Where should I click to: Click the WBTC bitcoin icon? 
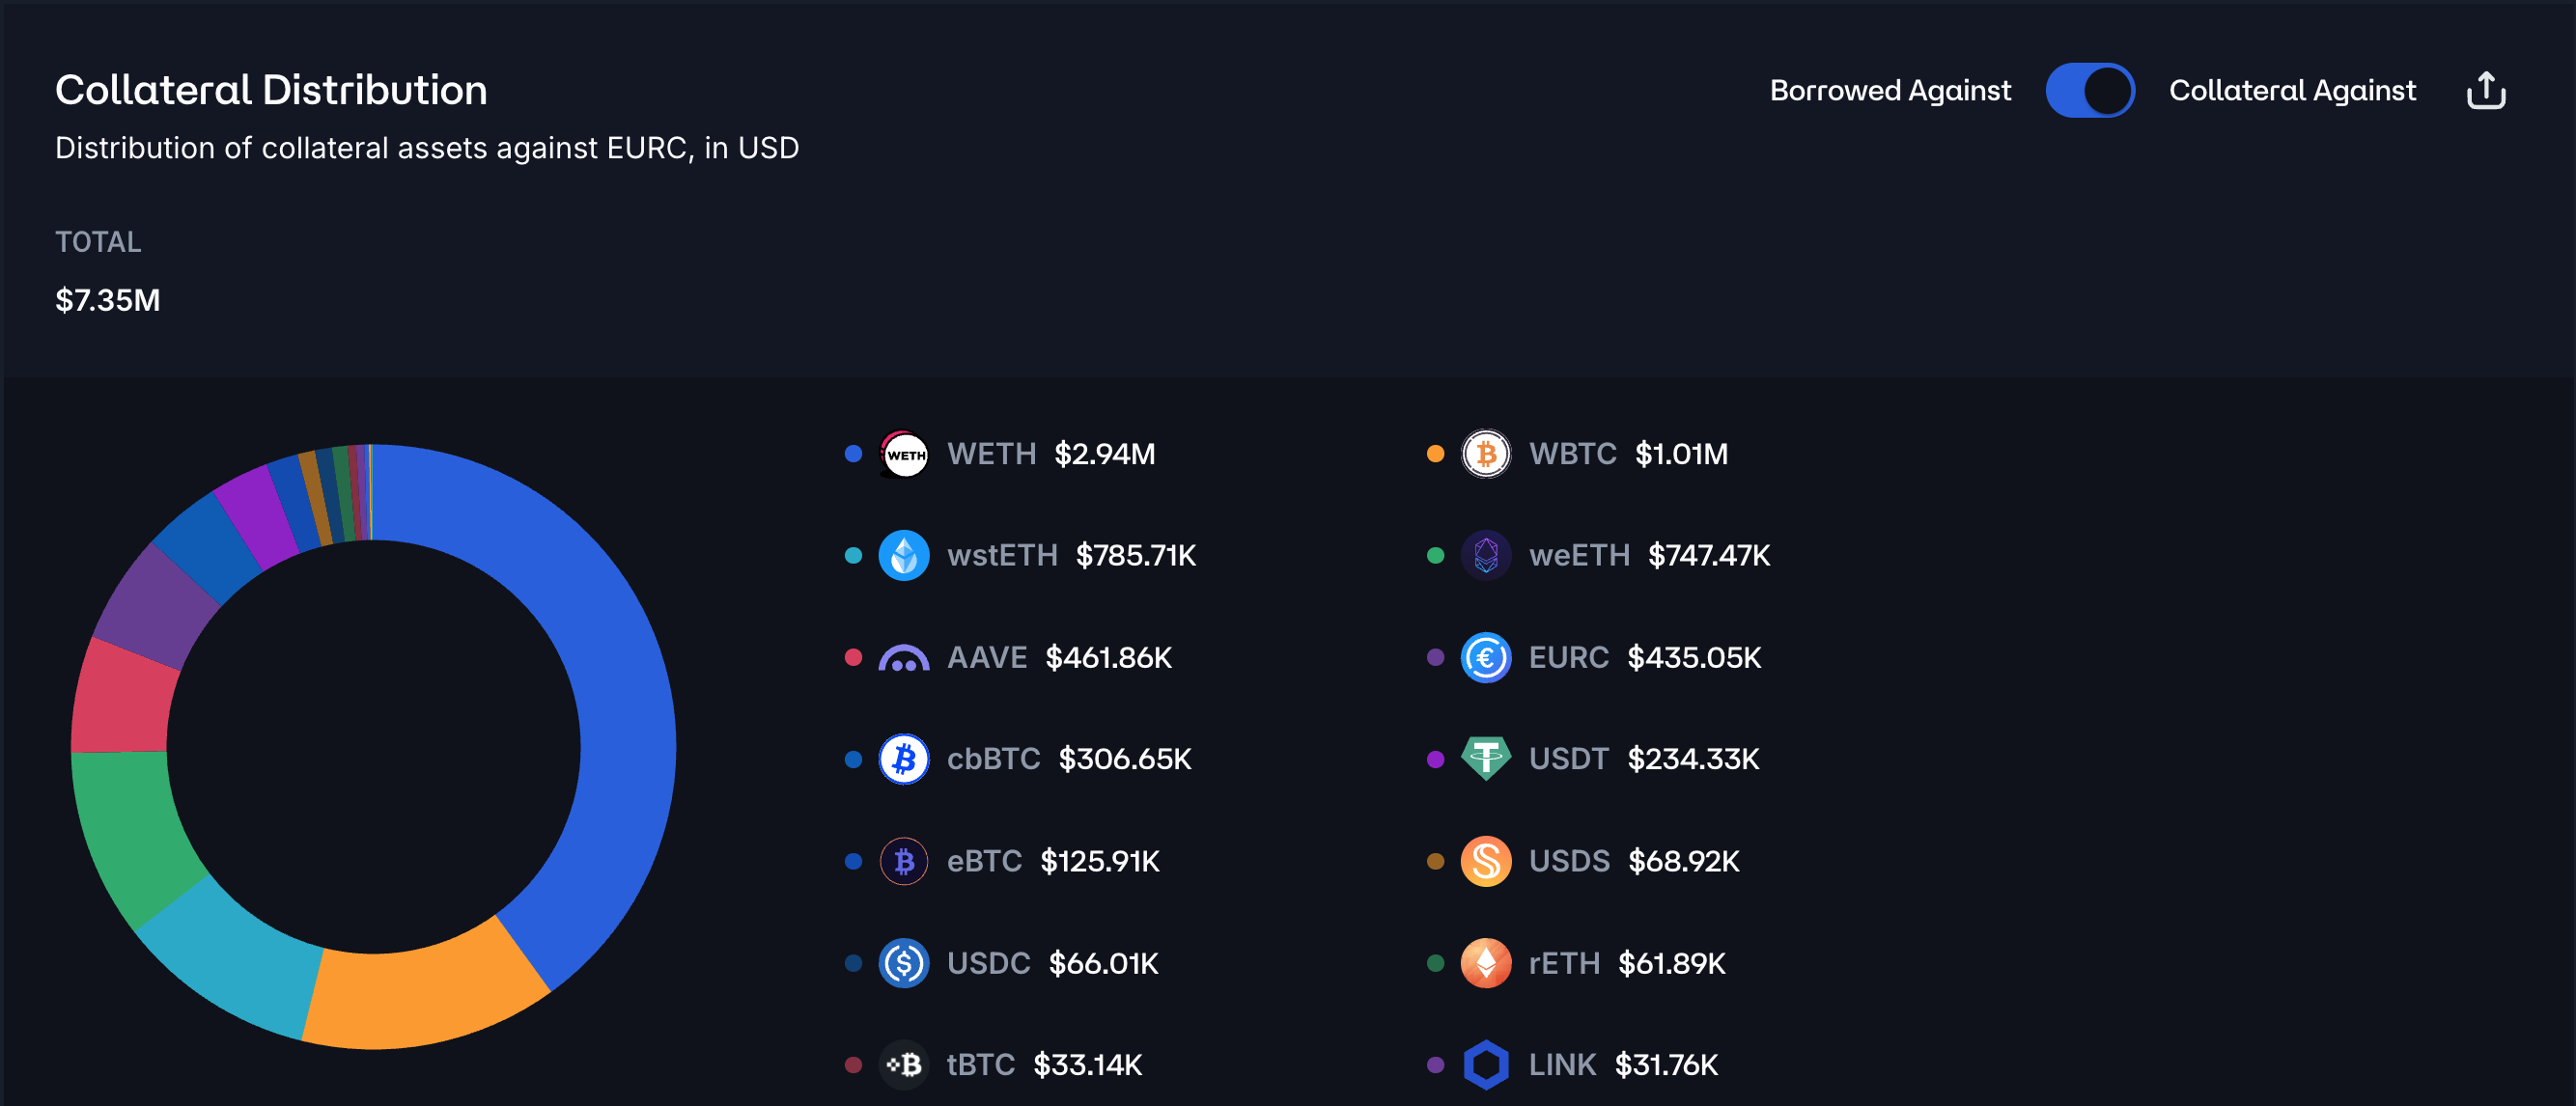pyautogui.click(x=1486, y=454)
